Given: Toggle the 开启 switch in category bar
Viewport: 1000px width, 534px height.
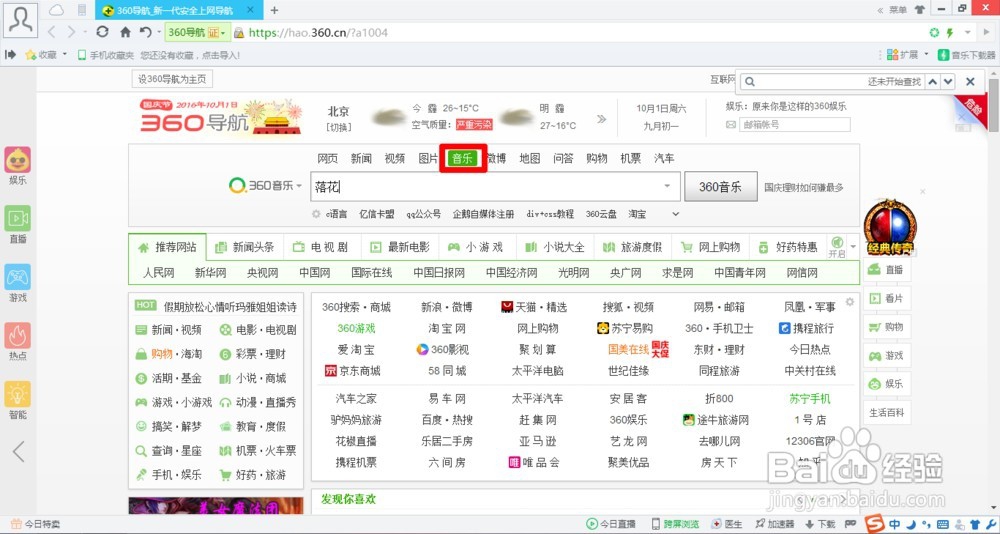Looking at the screenshot, I should coord(837,246).
